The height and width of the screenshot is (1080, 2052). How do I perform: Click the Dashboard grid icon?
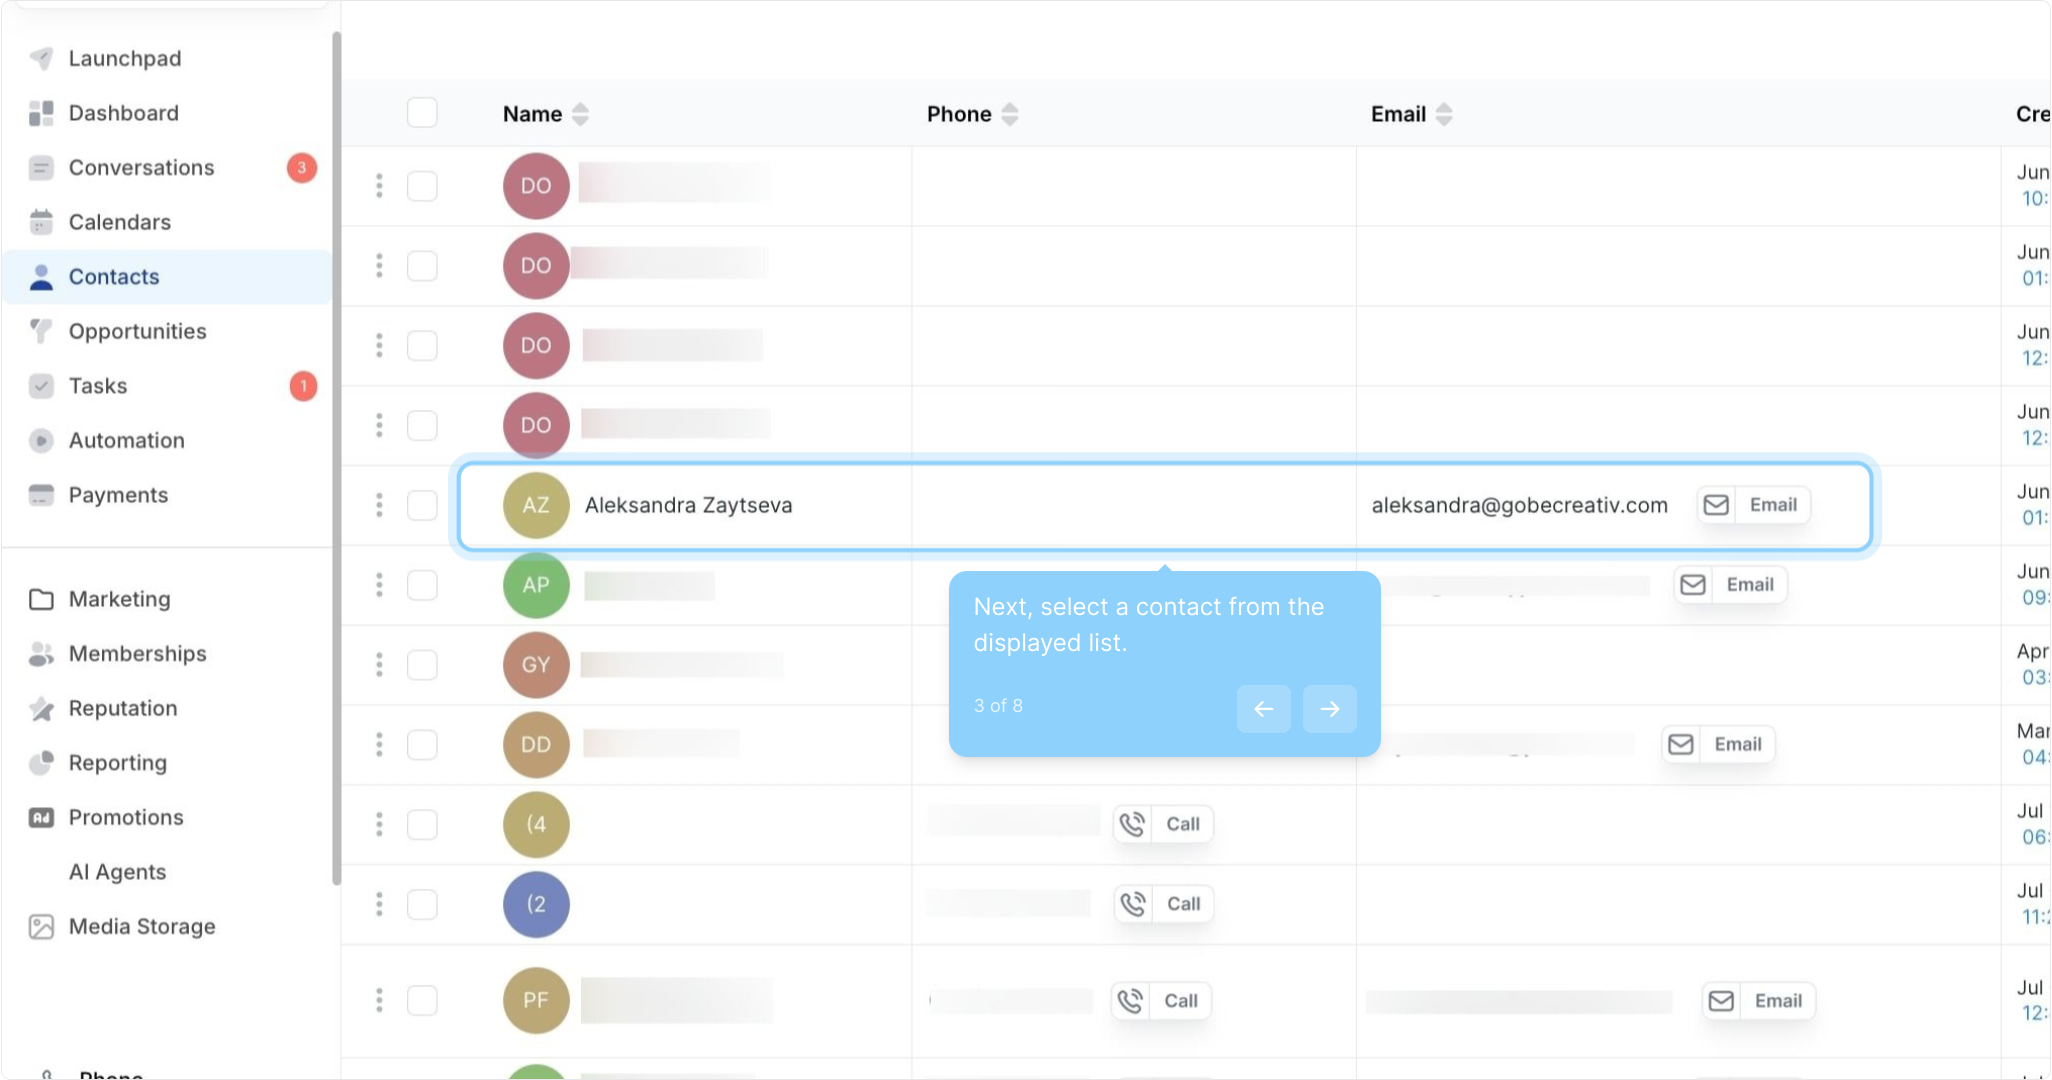coord(41,114)
